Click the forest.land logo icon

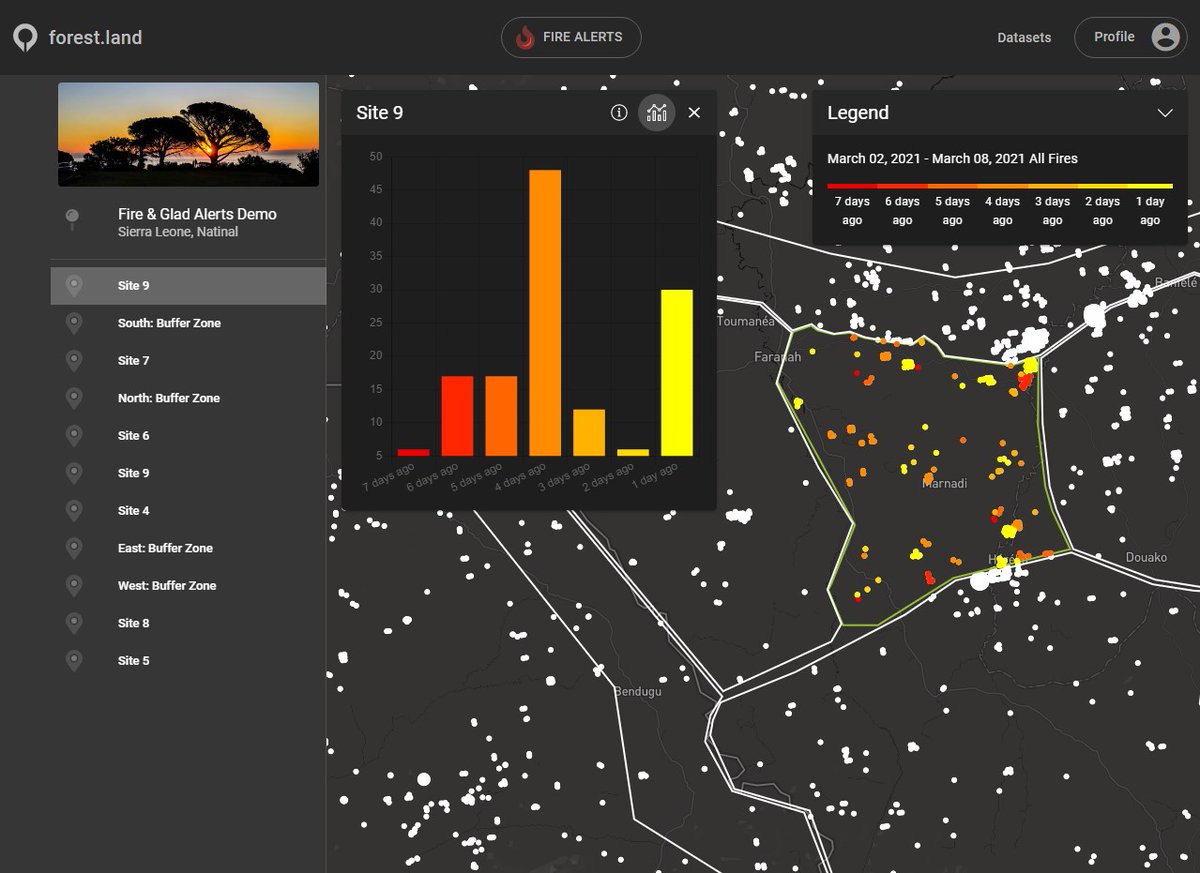(x=24, y=37)
